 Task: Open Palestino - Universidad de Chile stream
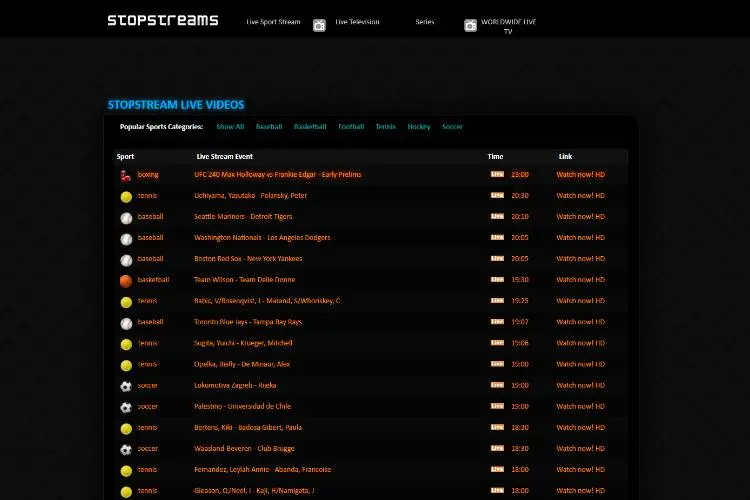coord(243,406)
